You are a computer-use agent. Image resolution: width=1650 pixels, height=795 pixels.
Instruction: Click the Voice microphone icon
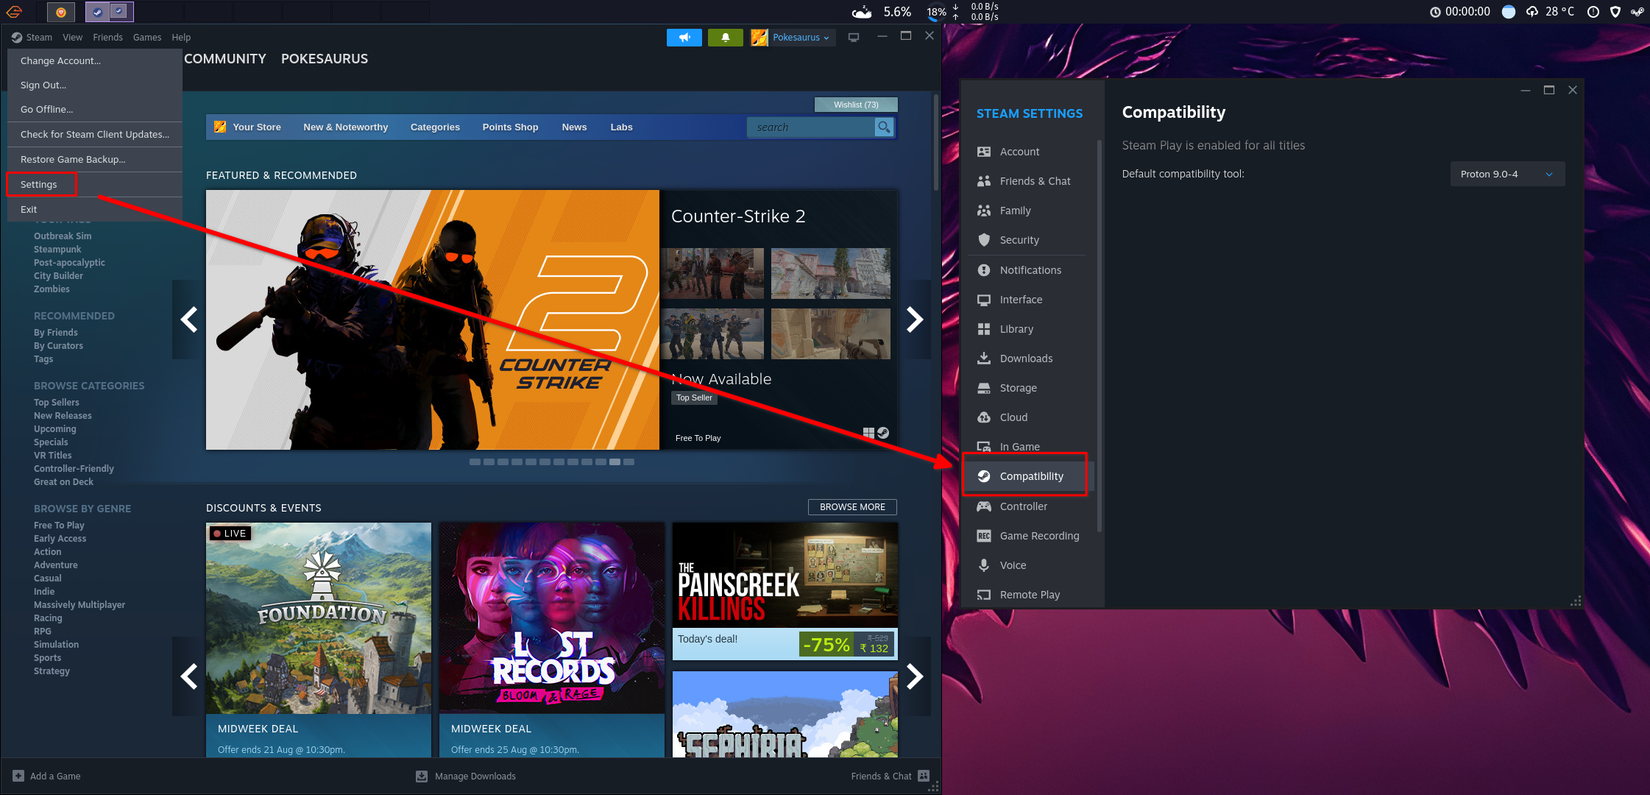(984, 565)
